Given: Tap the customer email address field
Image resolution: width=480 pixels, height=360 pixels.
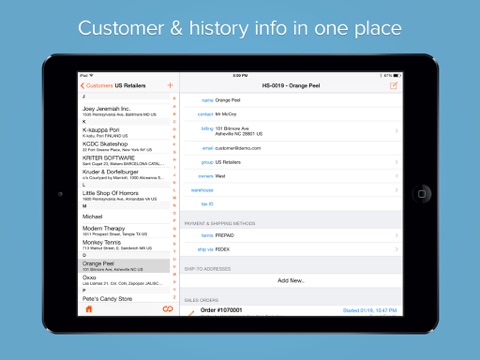Looking at the screenshot, I should click(x=292, y=148).
